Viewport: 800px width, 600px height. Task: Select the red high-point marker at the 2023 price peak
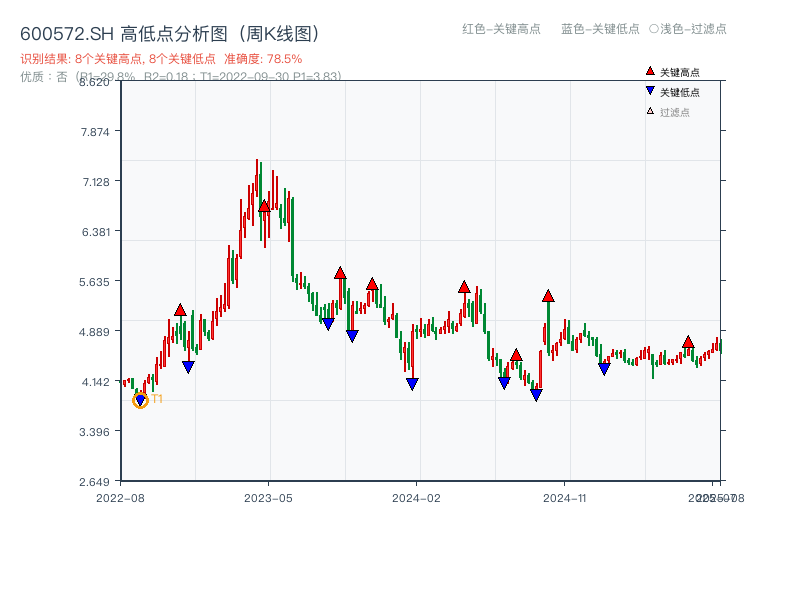click(x=263, y=207)
